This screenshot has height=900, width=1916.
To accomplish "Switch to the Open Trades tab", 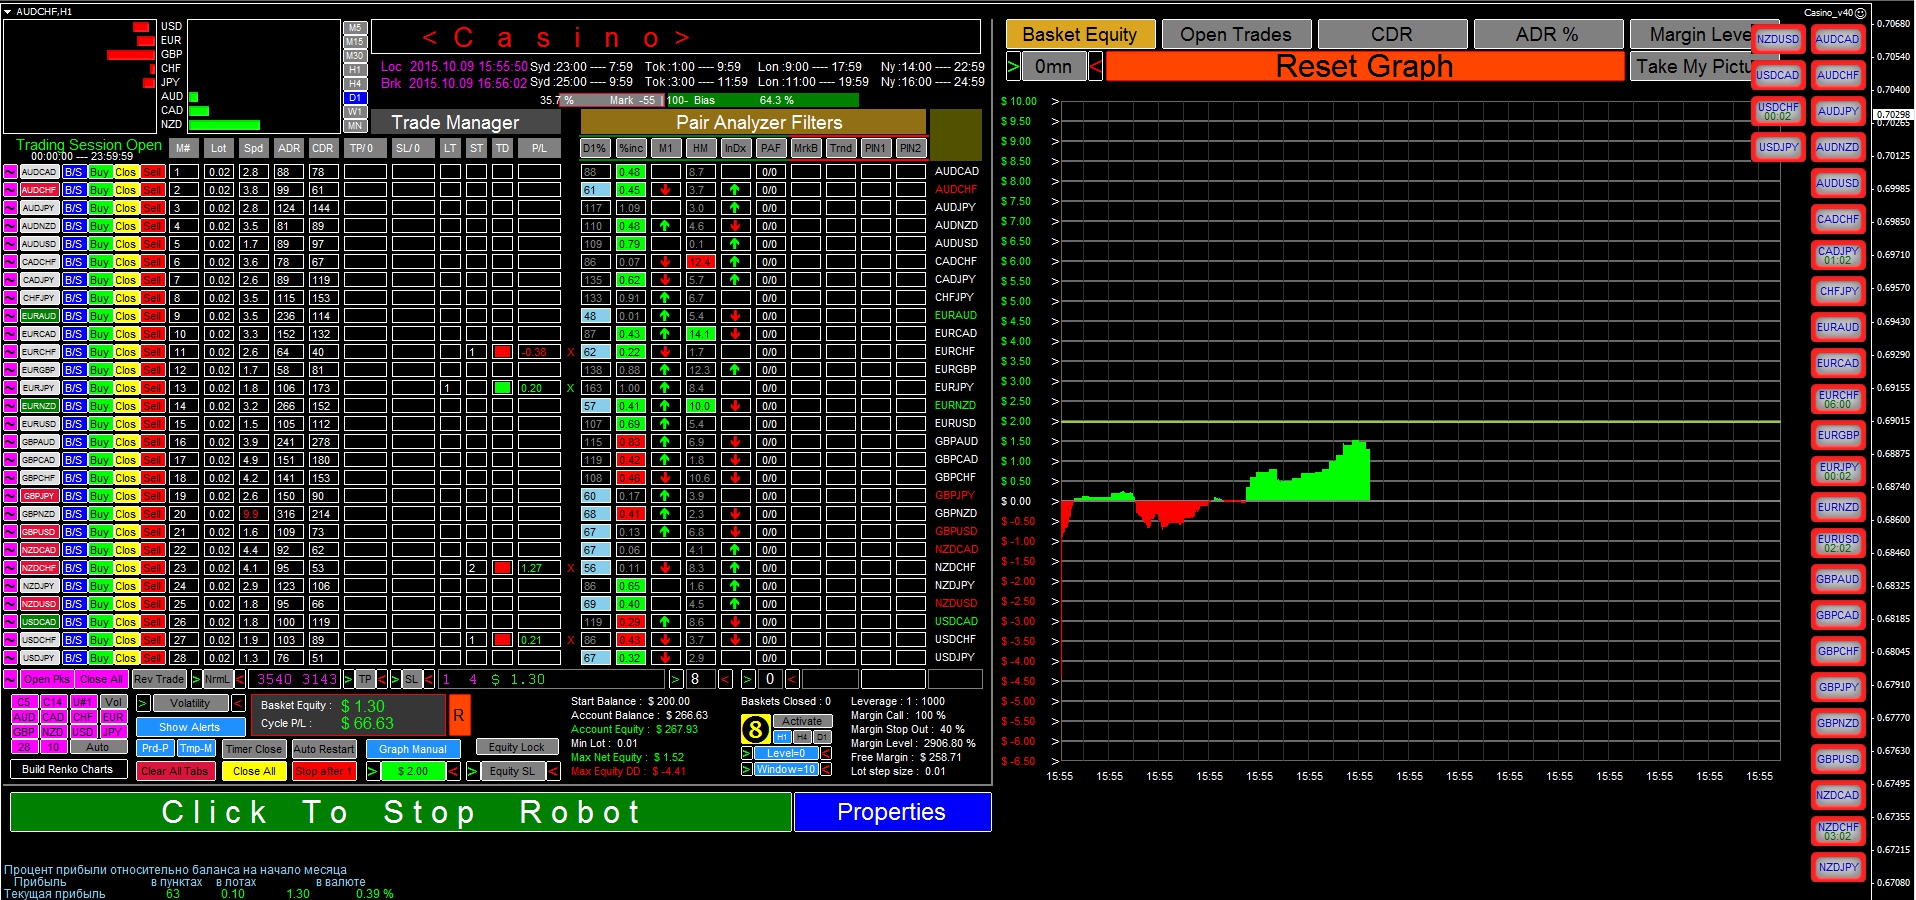I will [x=1236, y=34].
